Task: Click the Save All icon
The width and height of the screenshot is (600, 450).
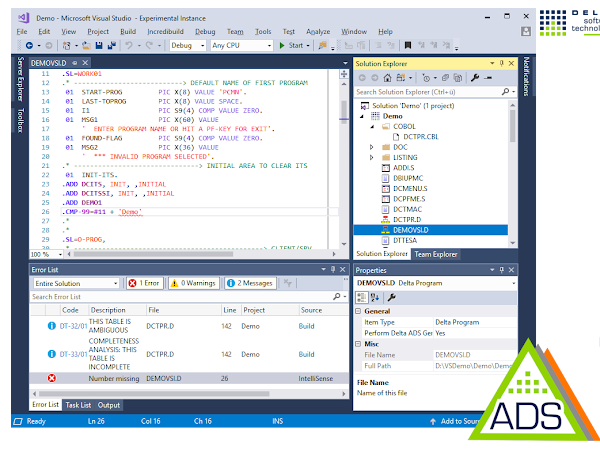Action: [x=112, y=46]
